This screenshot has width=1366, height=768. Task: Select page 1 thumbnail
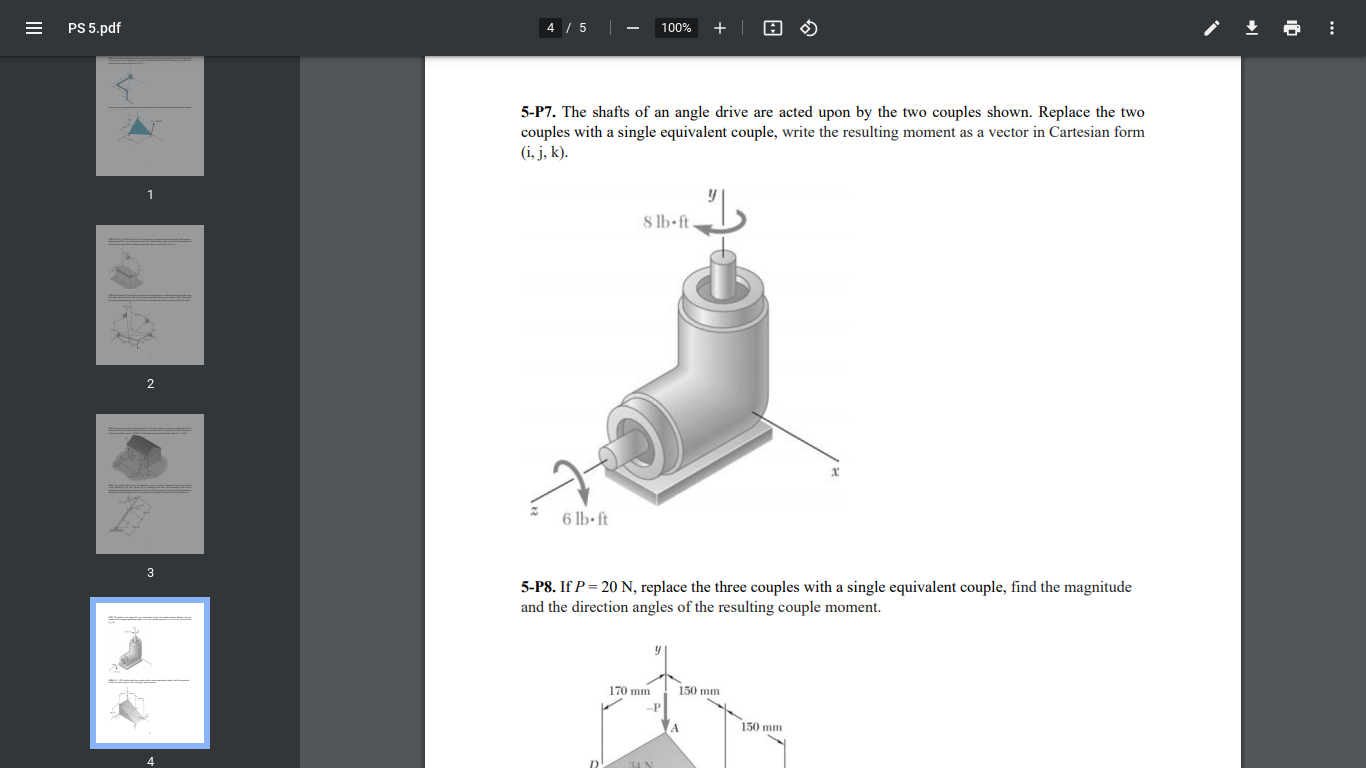pyautogui.click(x=150, y=116)
